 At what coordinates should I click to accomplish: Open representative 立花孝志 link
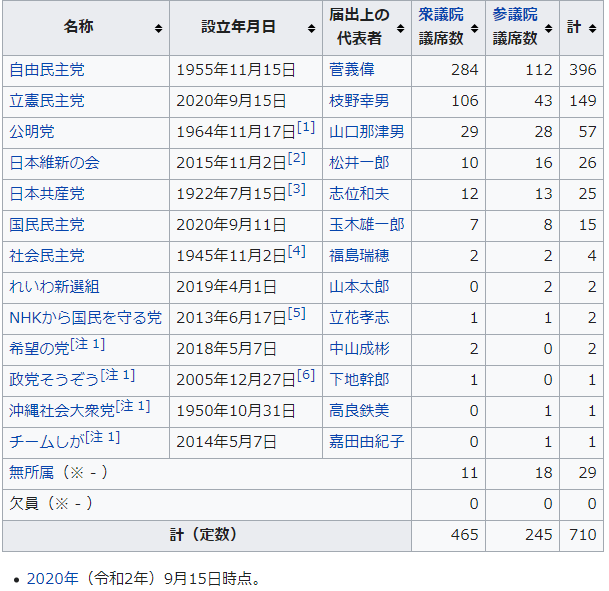pos(359,318)
